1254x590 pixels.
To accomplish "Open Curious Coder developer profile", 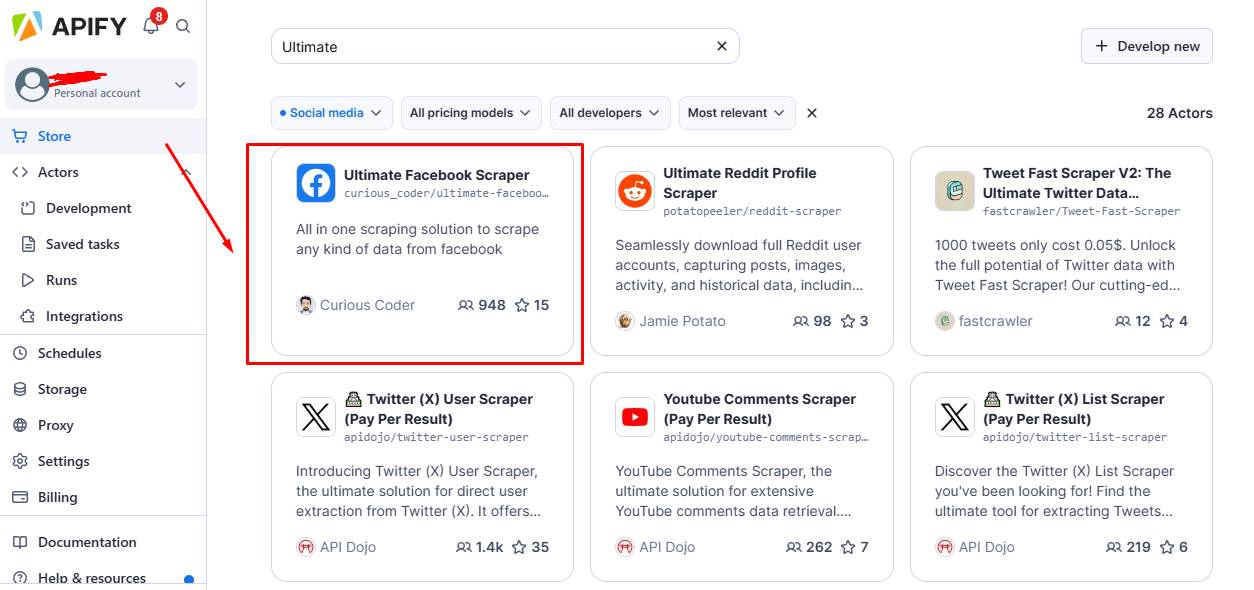I will [x=356, y=305].
